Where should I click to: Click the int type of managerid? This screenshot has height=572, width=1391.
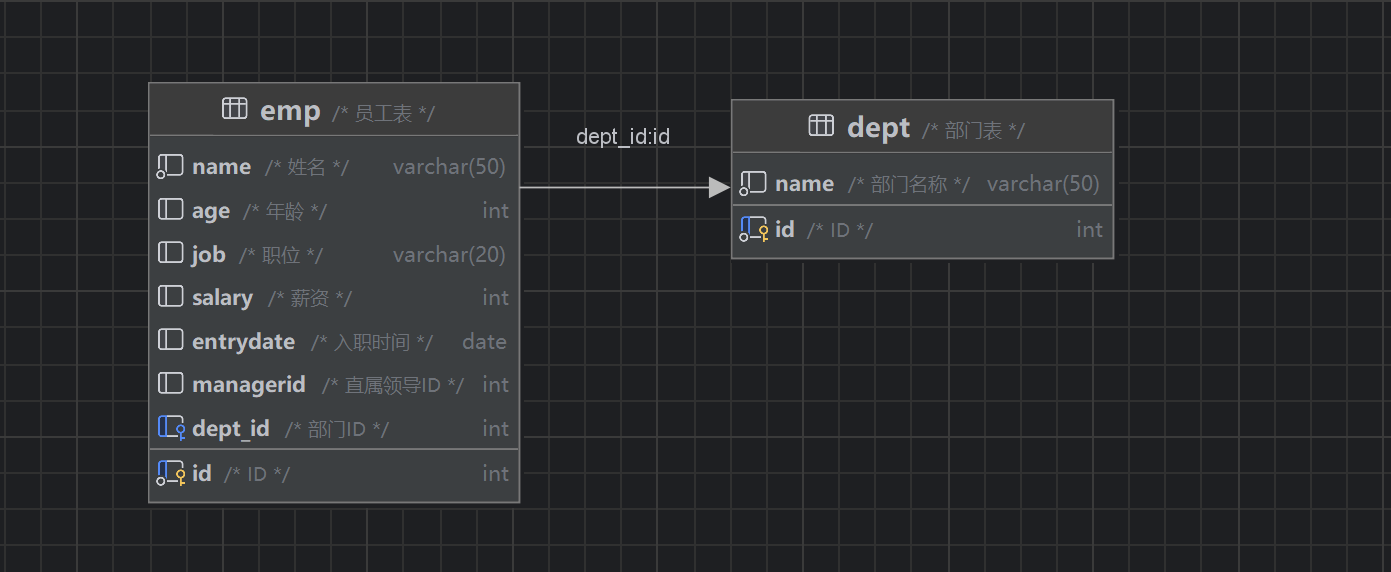tap(495, 384)
